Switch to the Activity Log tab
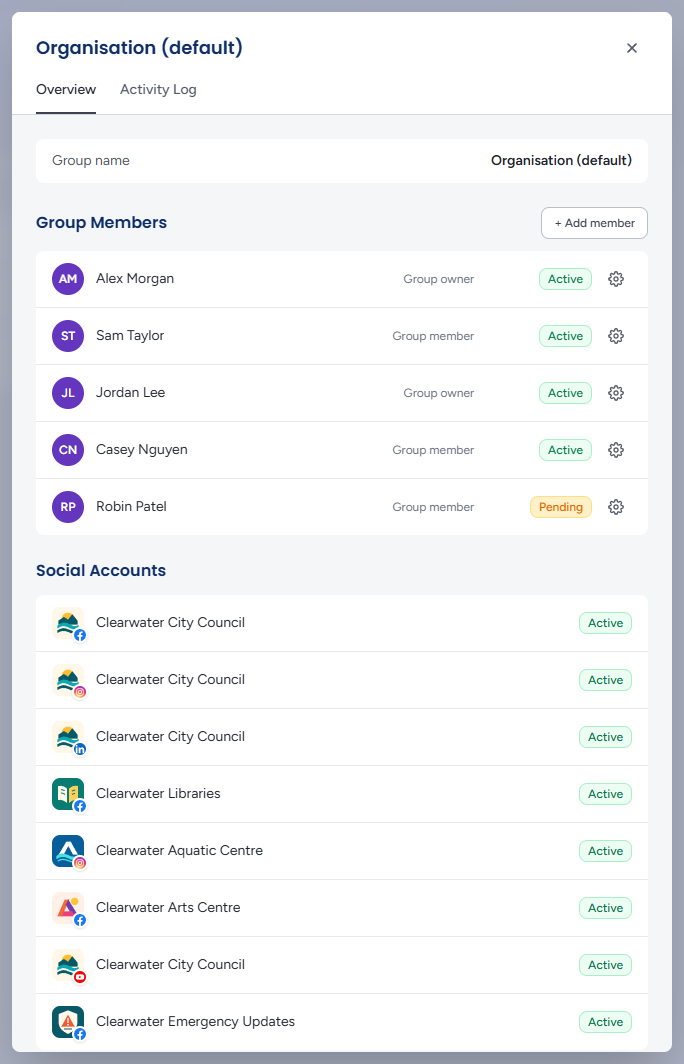This screenshot has height=1064, width=684. pyautogui.click(x=158, y=90)
